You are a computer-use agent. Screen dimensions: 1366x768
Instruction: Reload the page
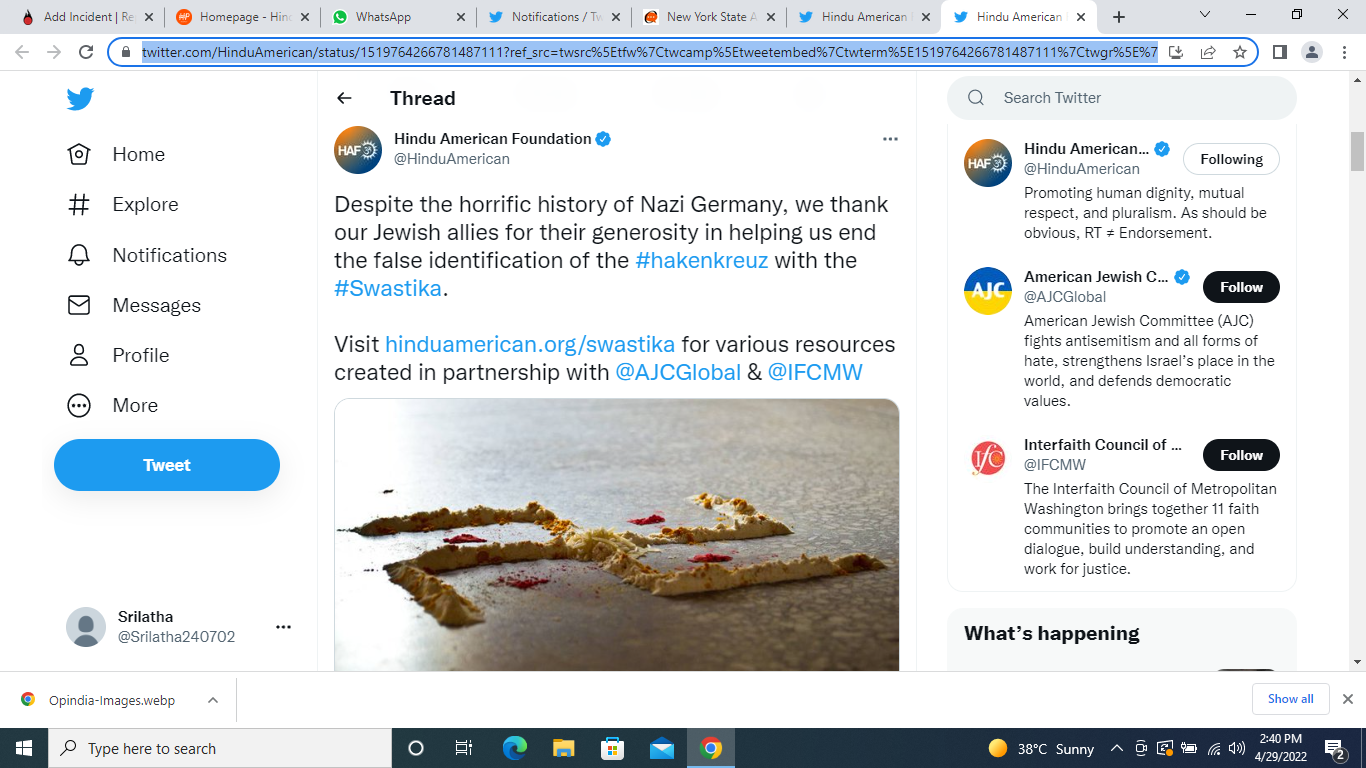(x=86, y=53)
